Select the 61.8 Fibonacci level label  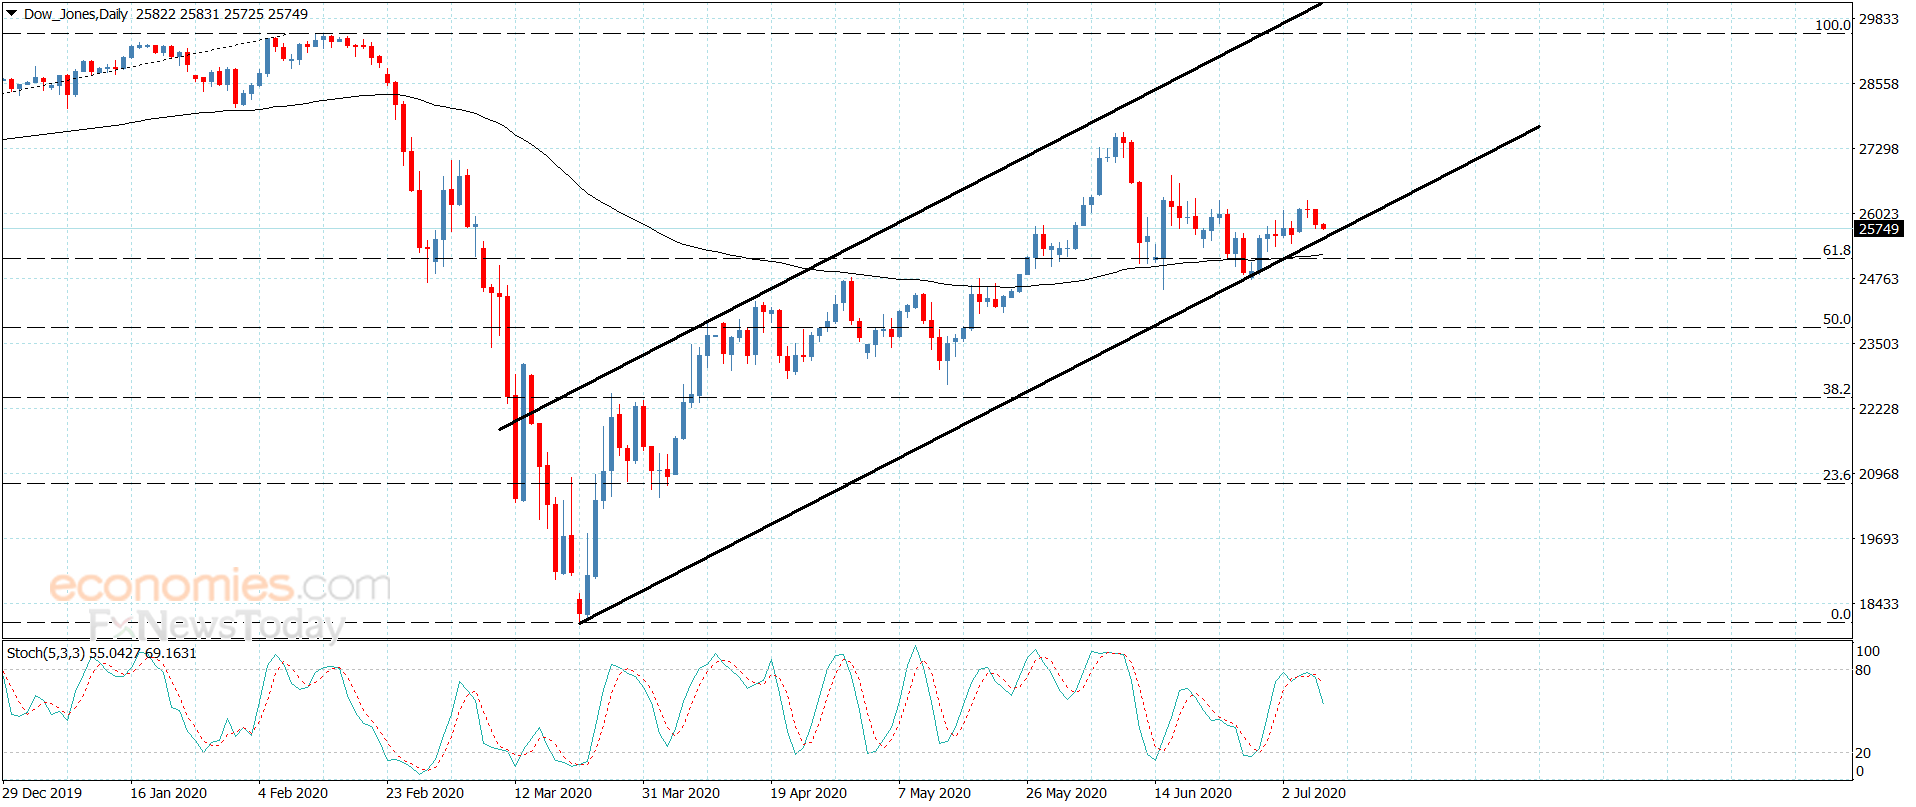pos(1836,250)
